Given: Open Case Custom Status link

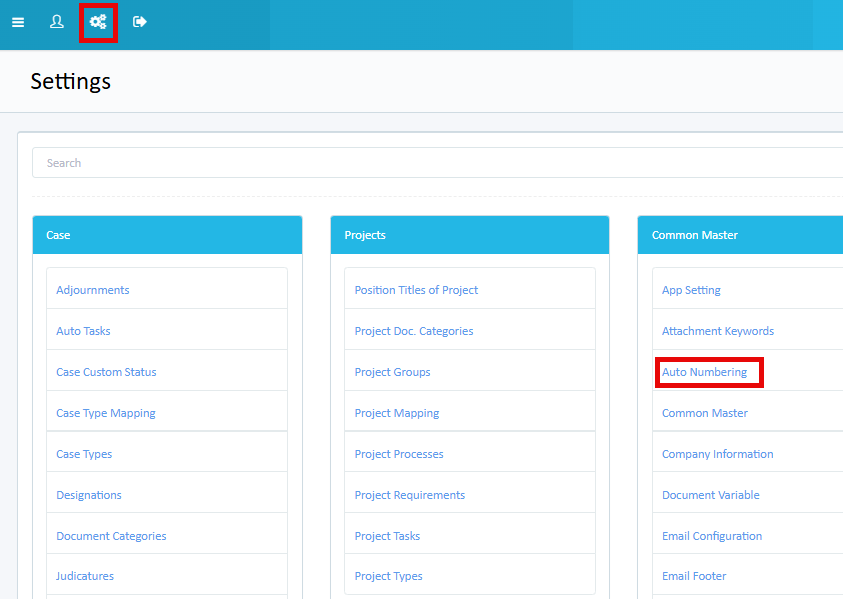Looking at the screenshot, I should (x=106, y=372).
